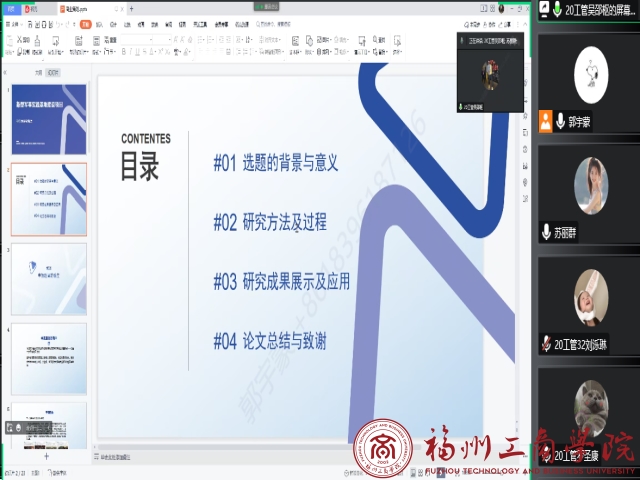Select 苏丽群 participant avatar
This screenshot has height=480, width=640.
coord(590,184)
